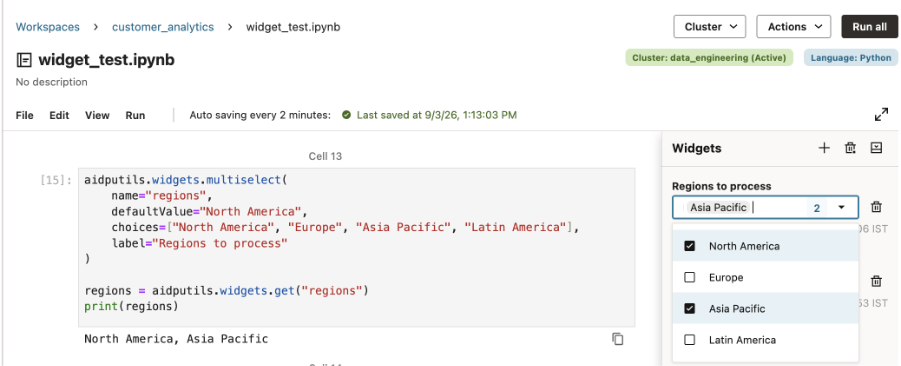
Task: Check the Europe checkbox
Action: click(690, 278)
